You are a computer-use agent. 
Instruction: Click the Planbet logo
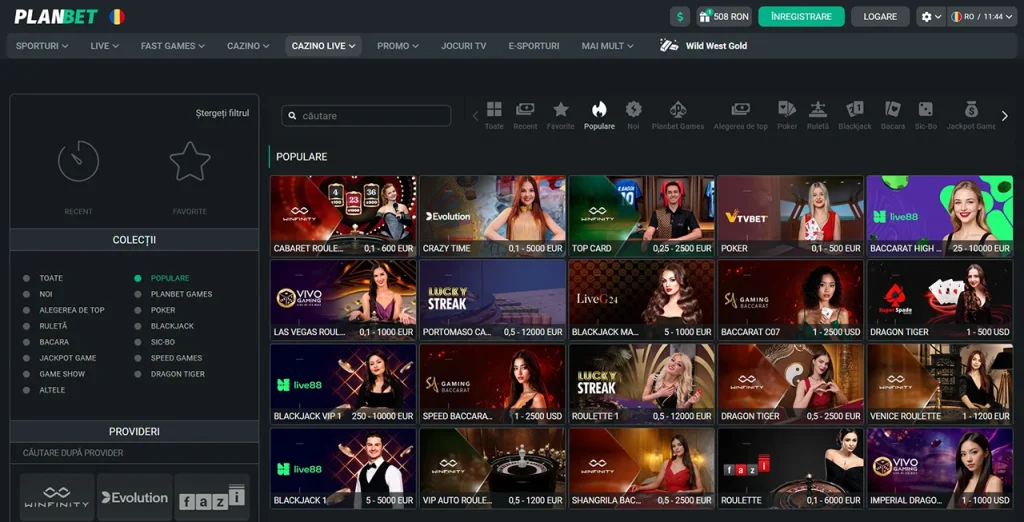click(56, 16)
